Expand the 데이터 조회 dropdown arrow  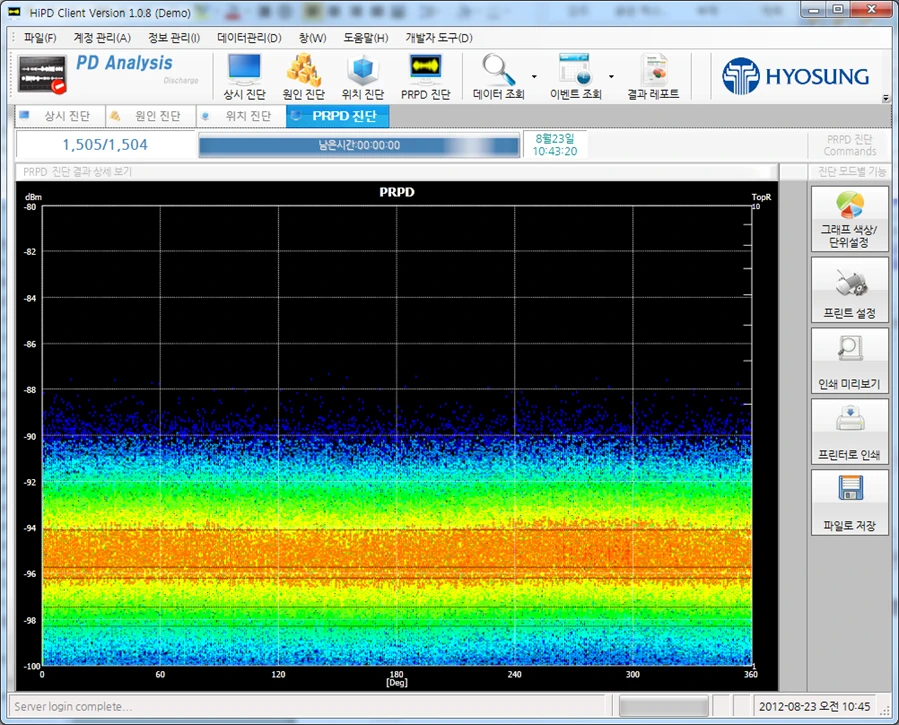point(534,76)
